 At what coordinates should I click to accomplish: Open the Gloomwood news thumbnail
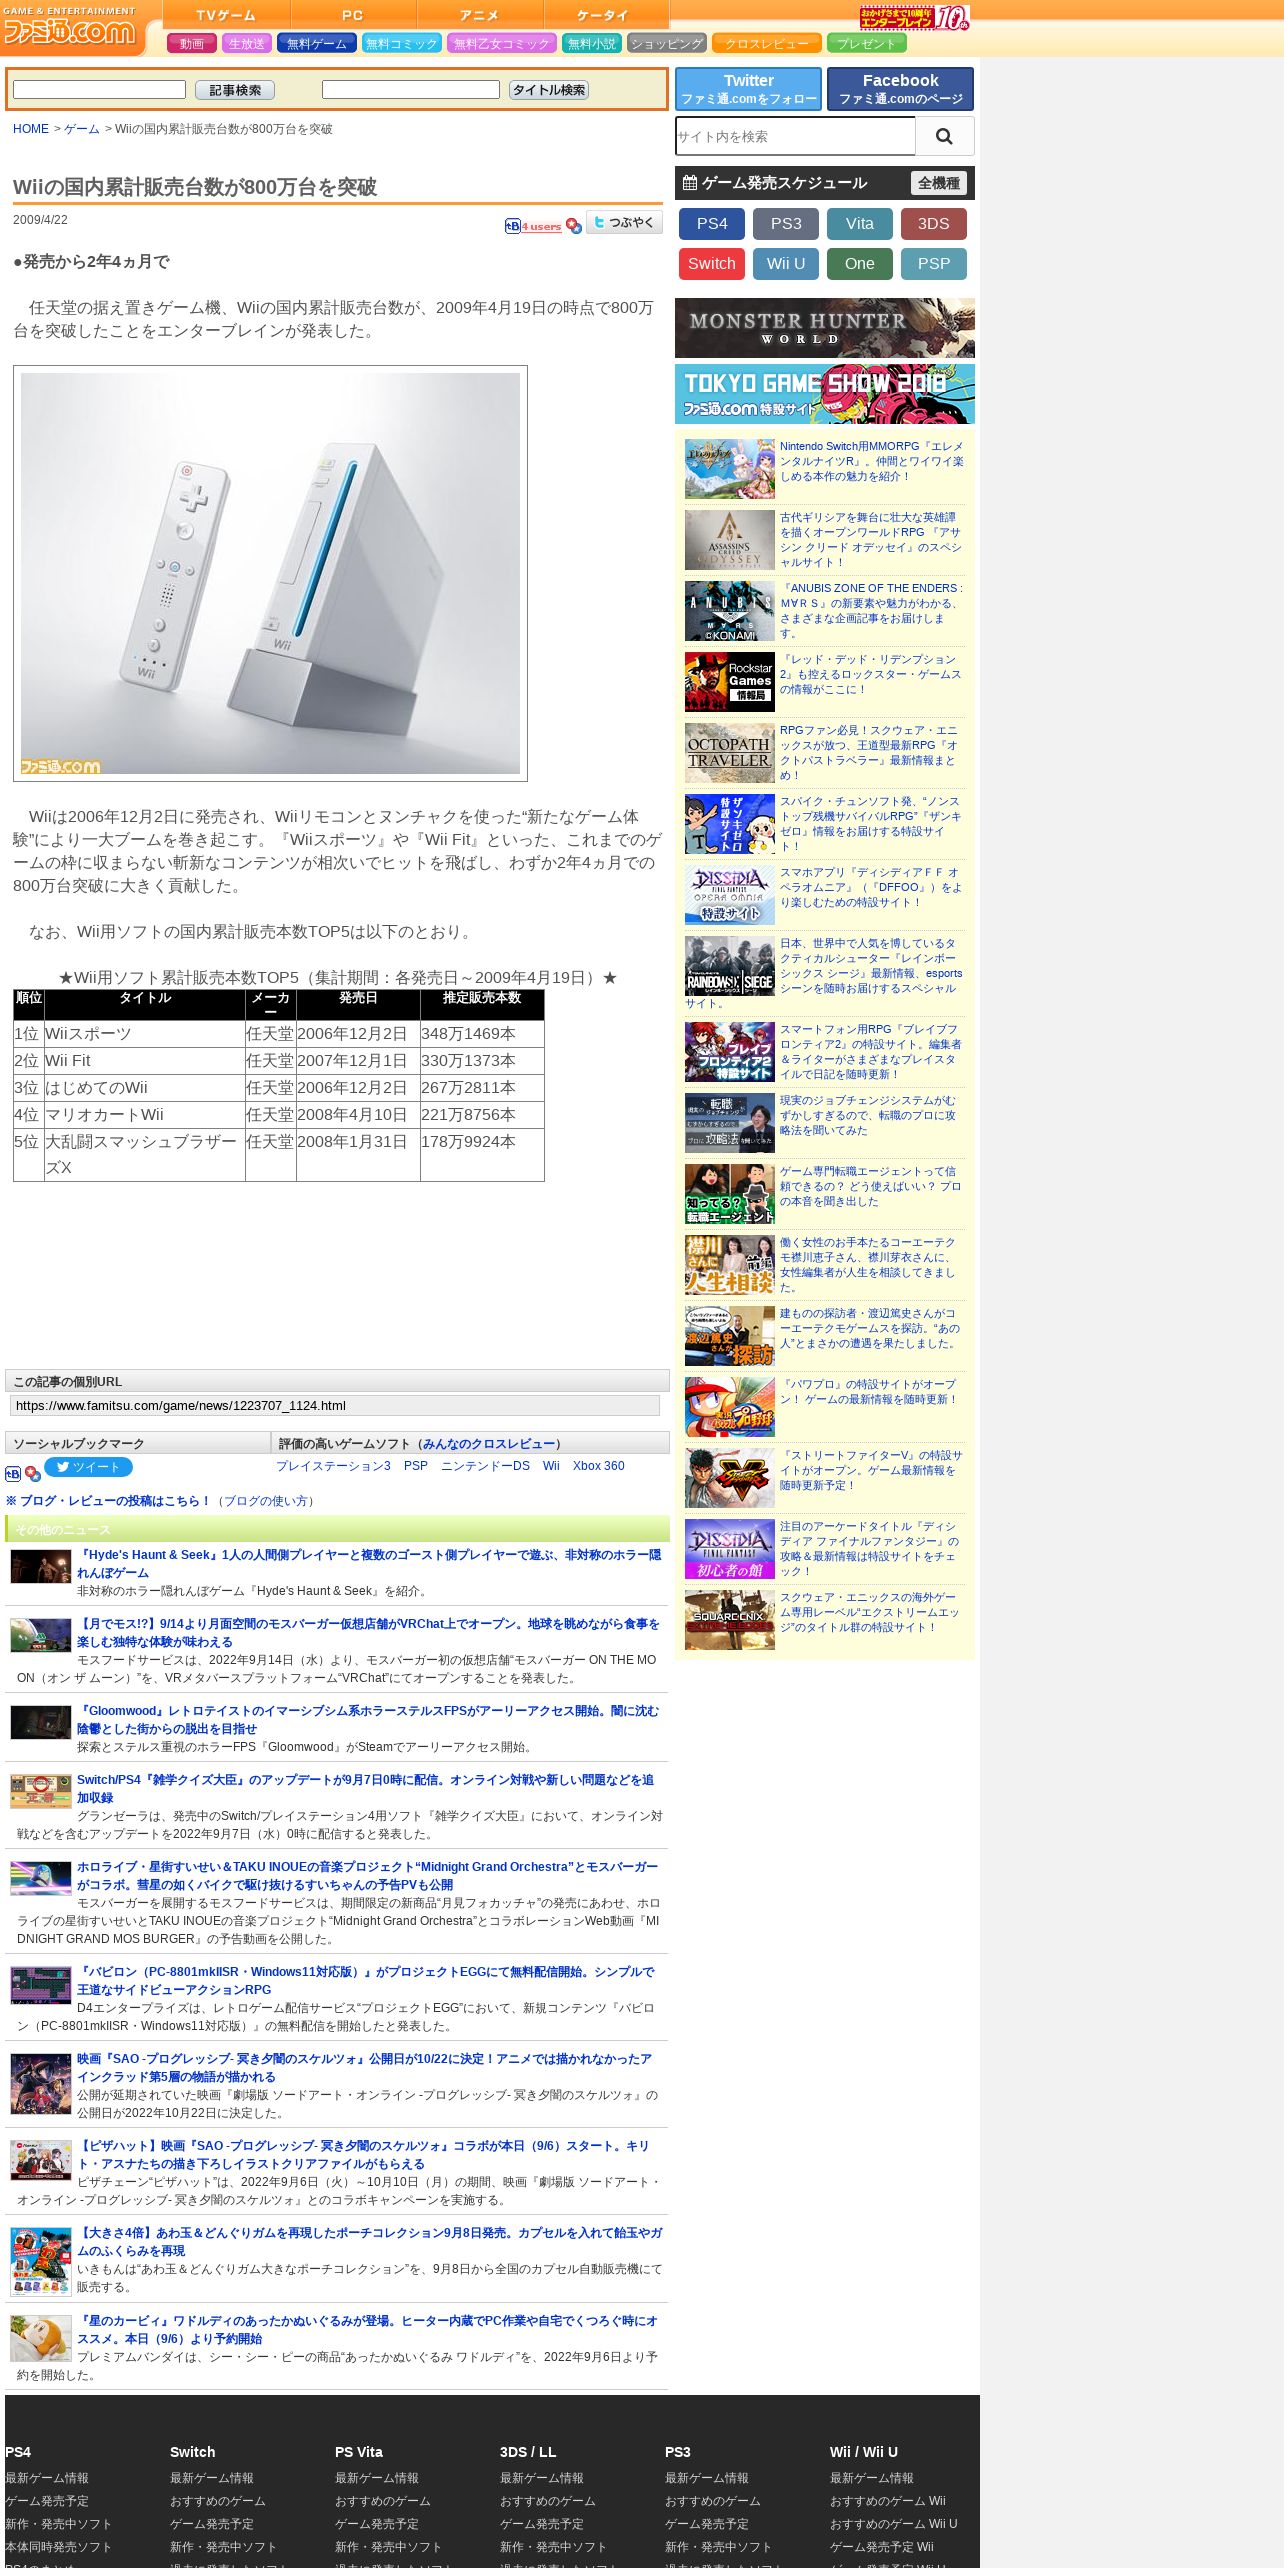point(41,1722)
